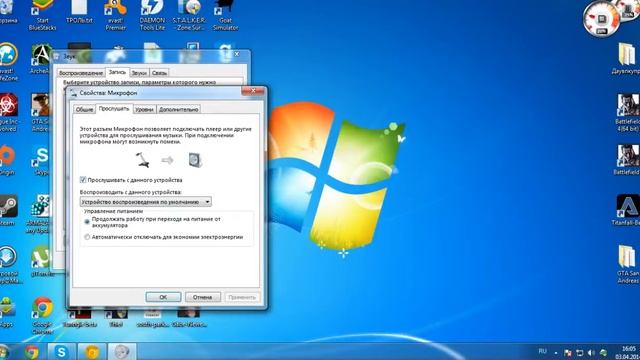Image resolution: width=640 pixels, height=360 pixels.
Task: Open the volume speaker tray icon
Action: pyautogui.click(x=591, y=353)
